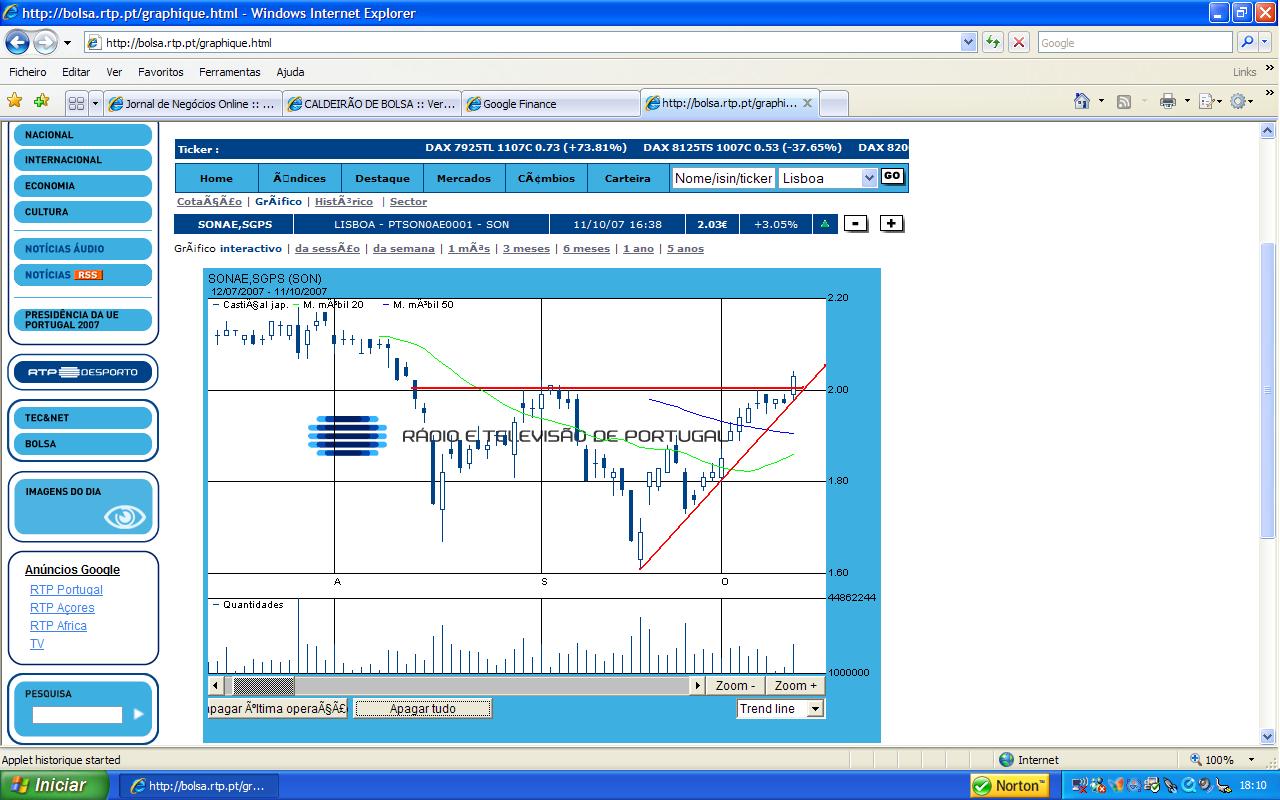This screenshot has width=1280, height=800.
Task: Open the Ficheiro menu
Action: click(28, 72)
